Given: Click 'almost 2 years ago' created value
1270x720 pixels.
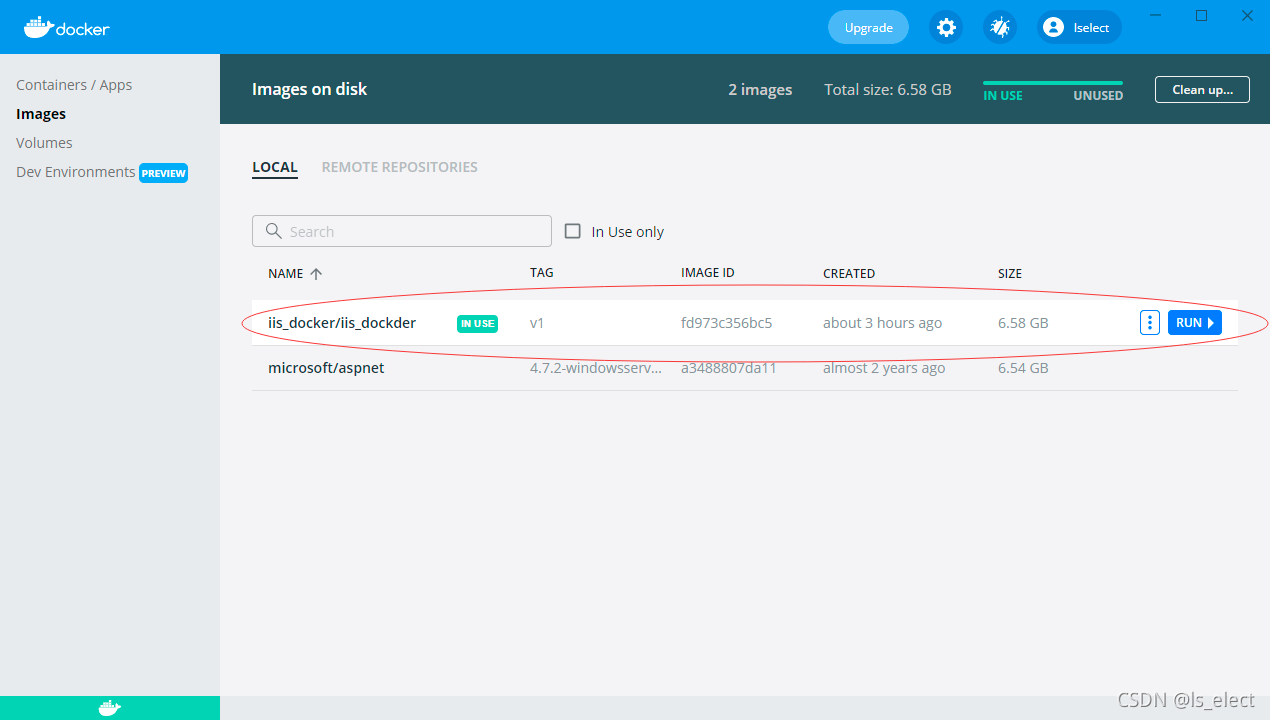Looking at the screenshot, I should click(884, 368).
